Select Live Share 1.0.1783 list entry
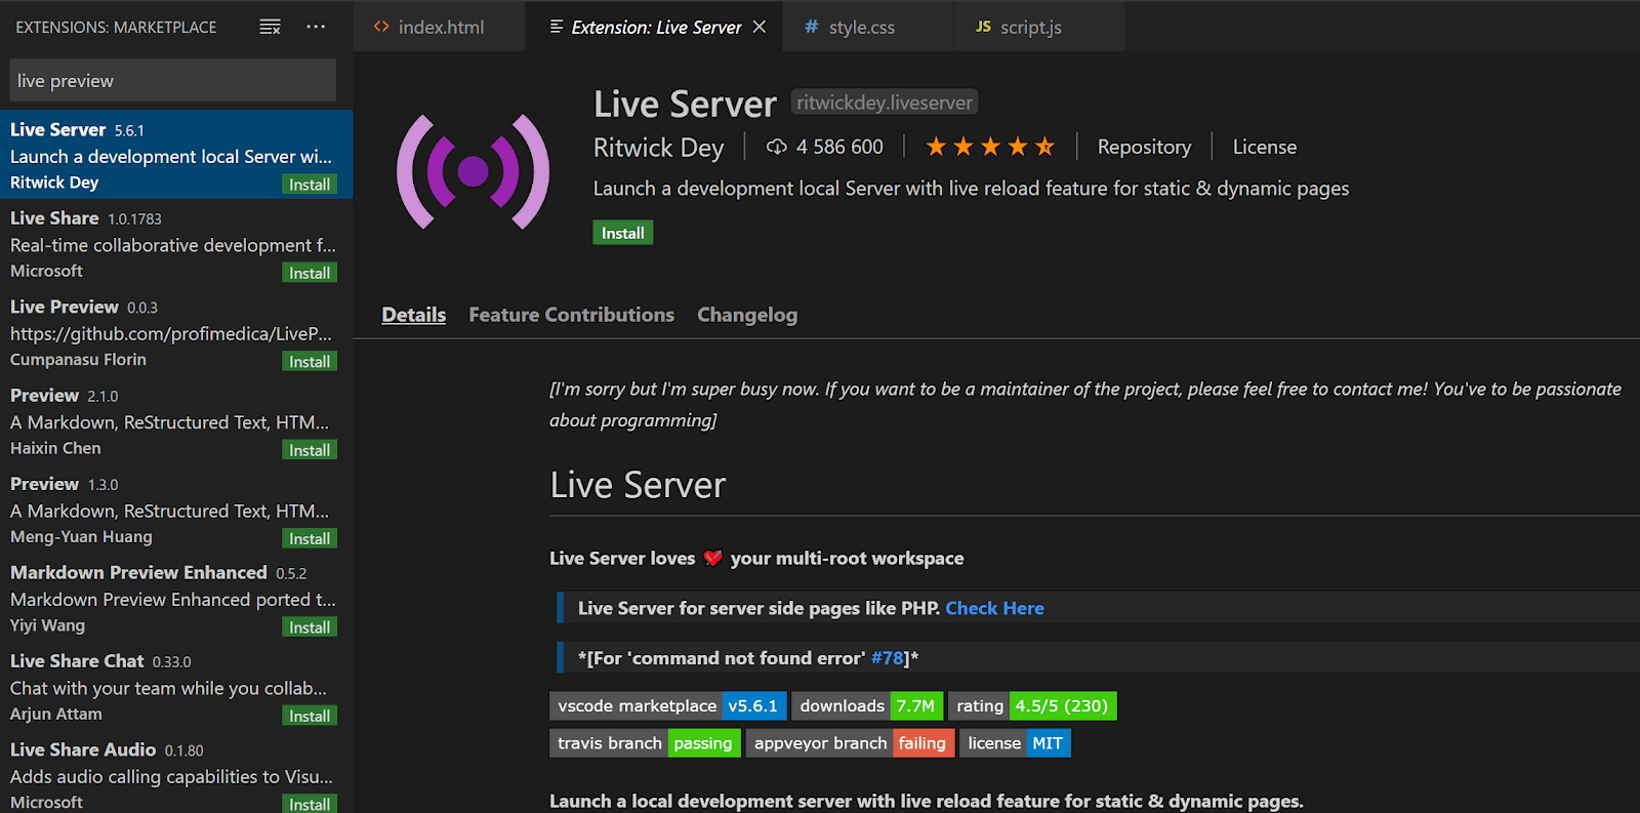Viewport: 1640px width, 813px height. (x=176, y=243)
